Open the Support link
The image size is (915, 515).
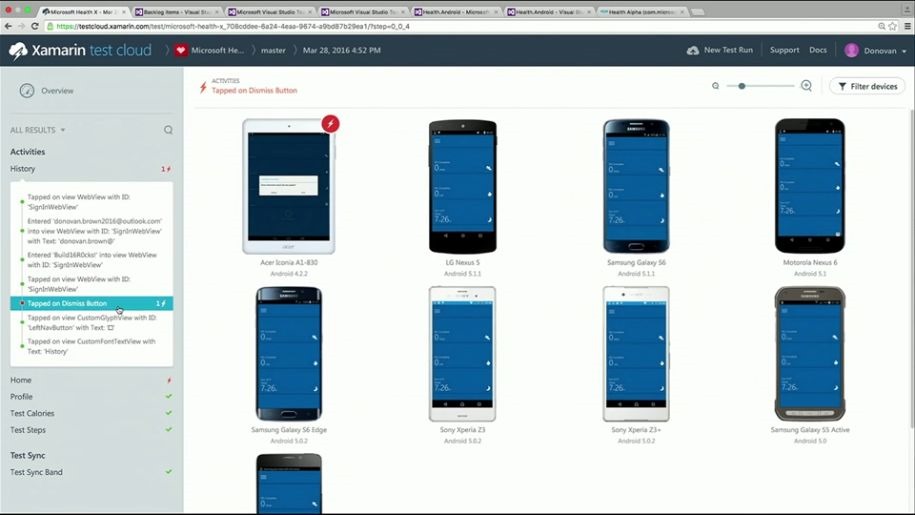point(784,50)
